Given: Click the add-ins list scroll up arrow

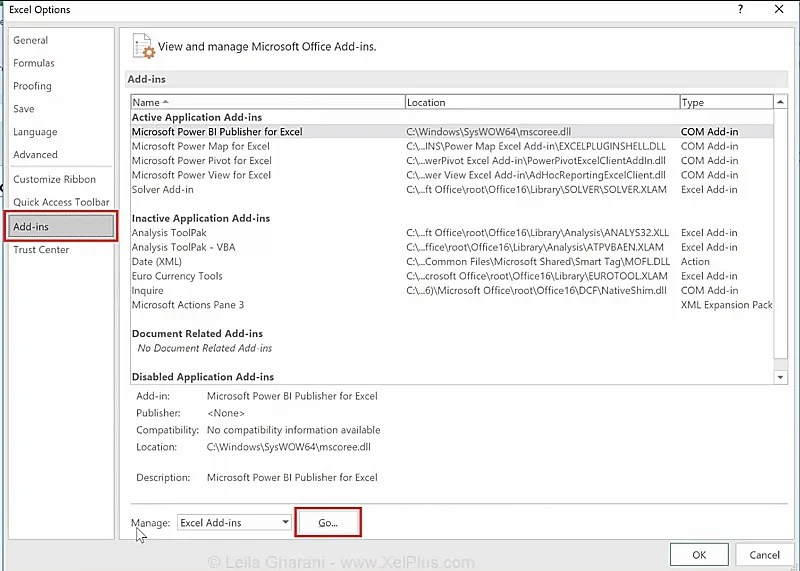Looking at the screenshot, I should coord(780,102).
